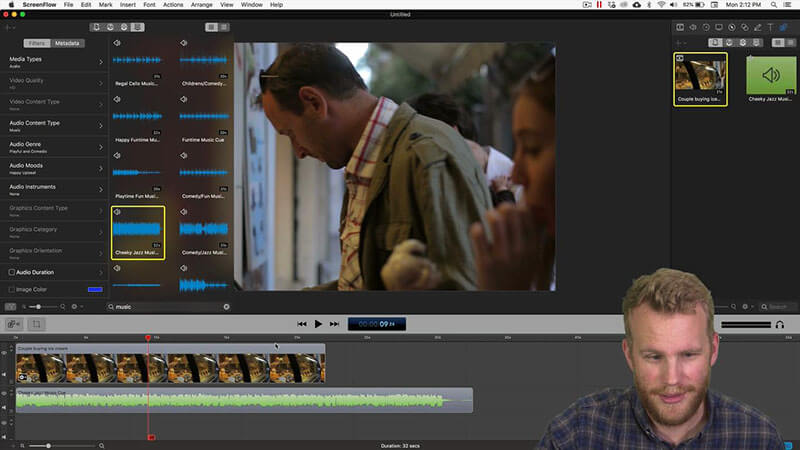Play the timeline preview
Viewport: 800px width, 450px height.
318,324
